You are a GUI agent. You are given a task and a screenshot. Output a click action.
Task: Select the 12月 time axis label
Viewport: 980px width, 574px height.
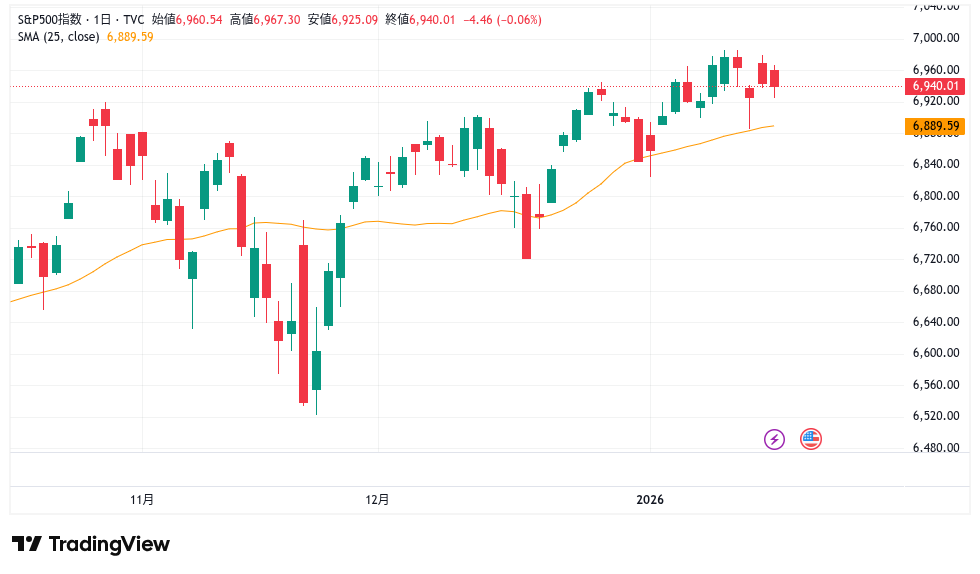click(377, 499)
